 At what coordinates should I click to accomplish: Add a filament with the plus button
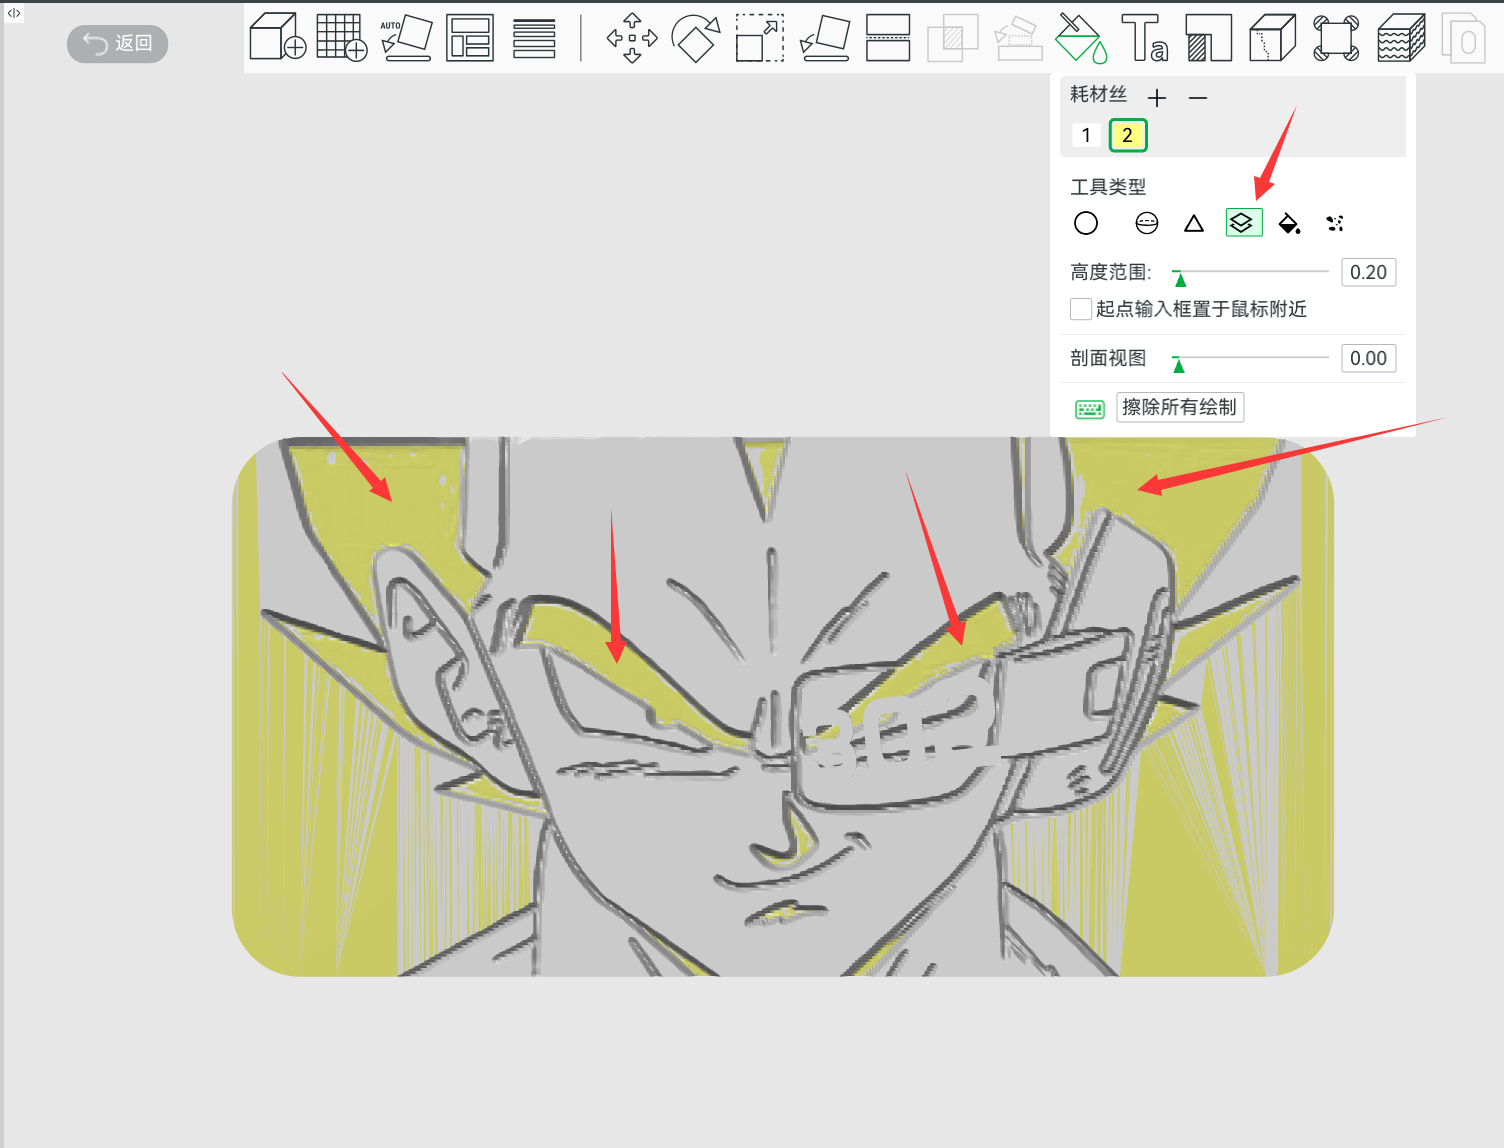pyautogui.click(x=1157, y=97)
